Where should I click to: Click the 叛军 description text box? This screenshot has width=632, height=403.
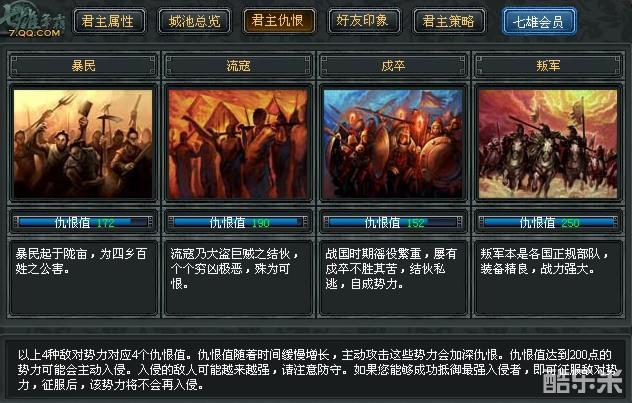pyautogui.click(x=548, y=278)
